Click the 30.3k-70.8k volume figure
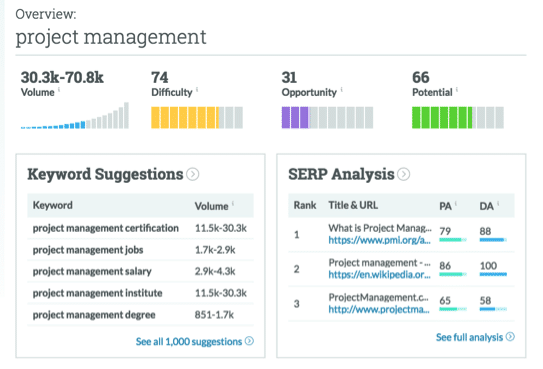The height and width of the screenshot is (369, 543). coord(62,78)
